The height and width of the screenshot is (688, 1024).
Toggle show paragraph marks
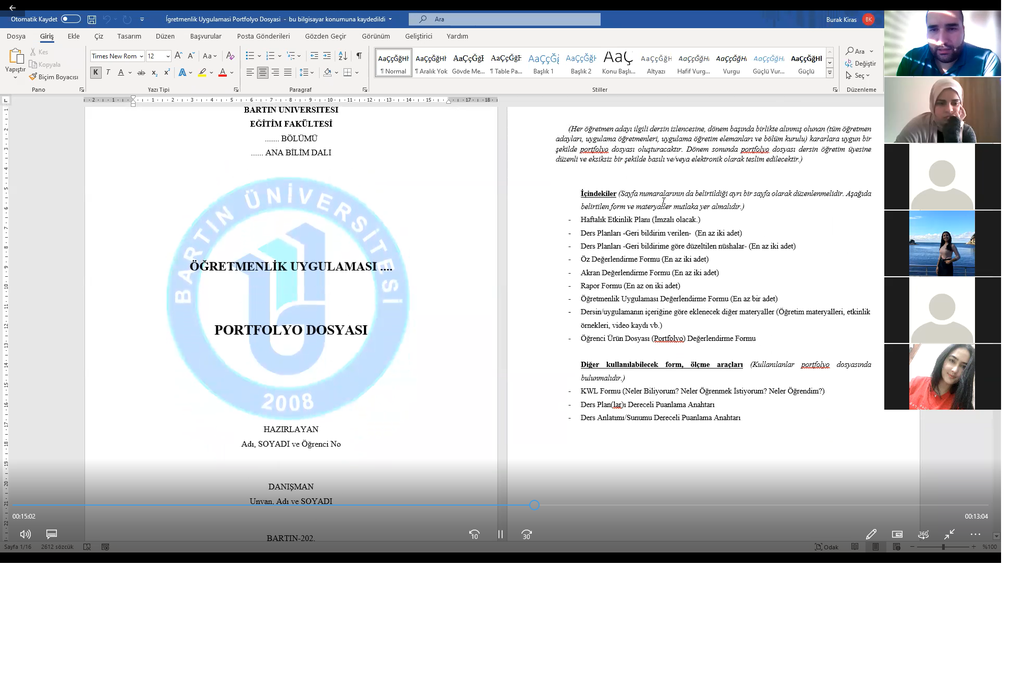pyautogui.click(x=359, y=56)
